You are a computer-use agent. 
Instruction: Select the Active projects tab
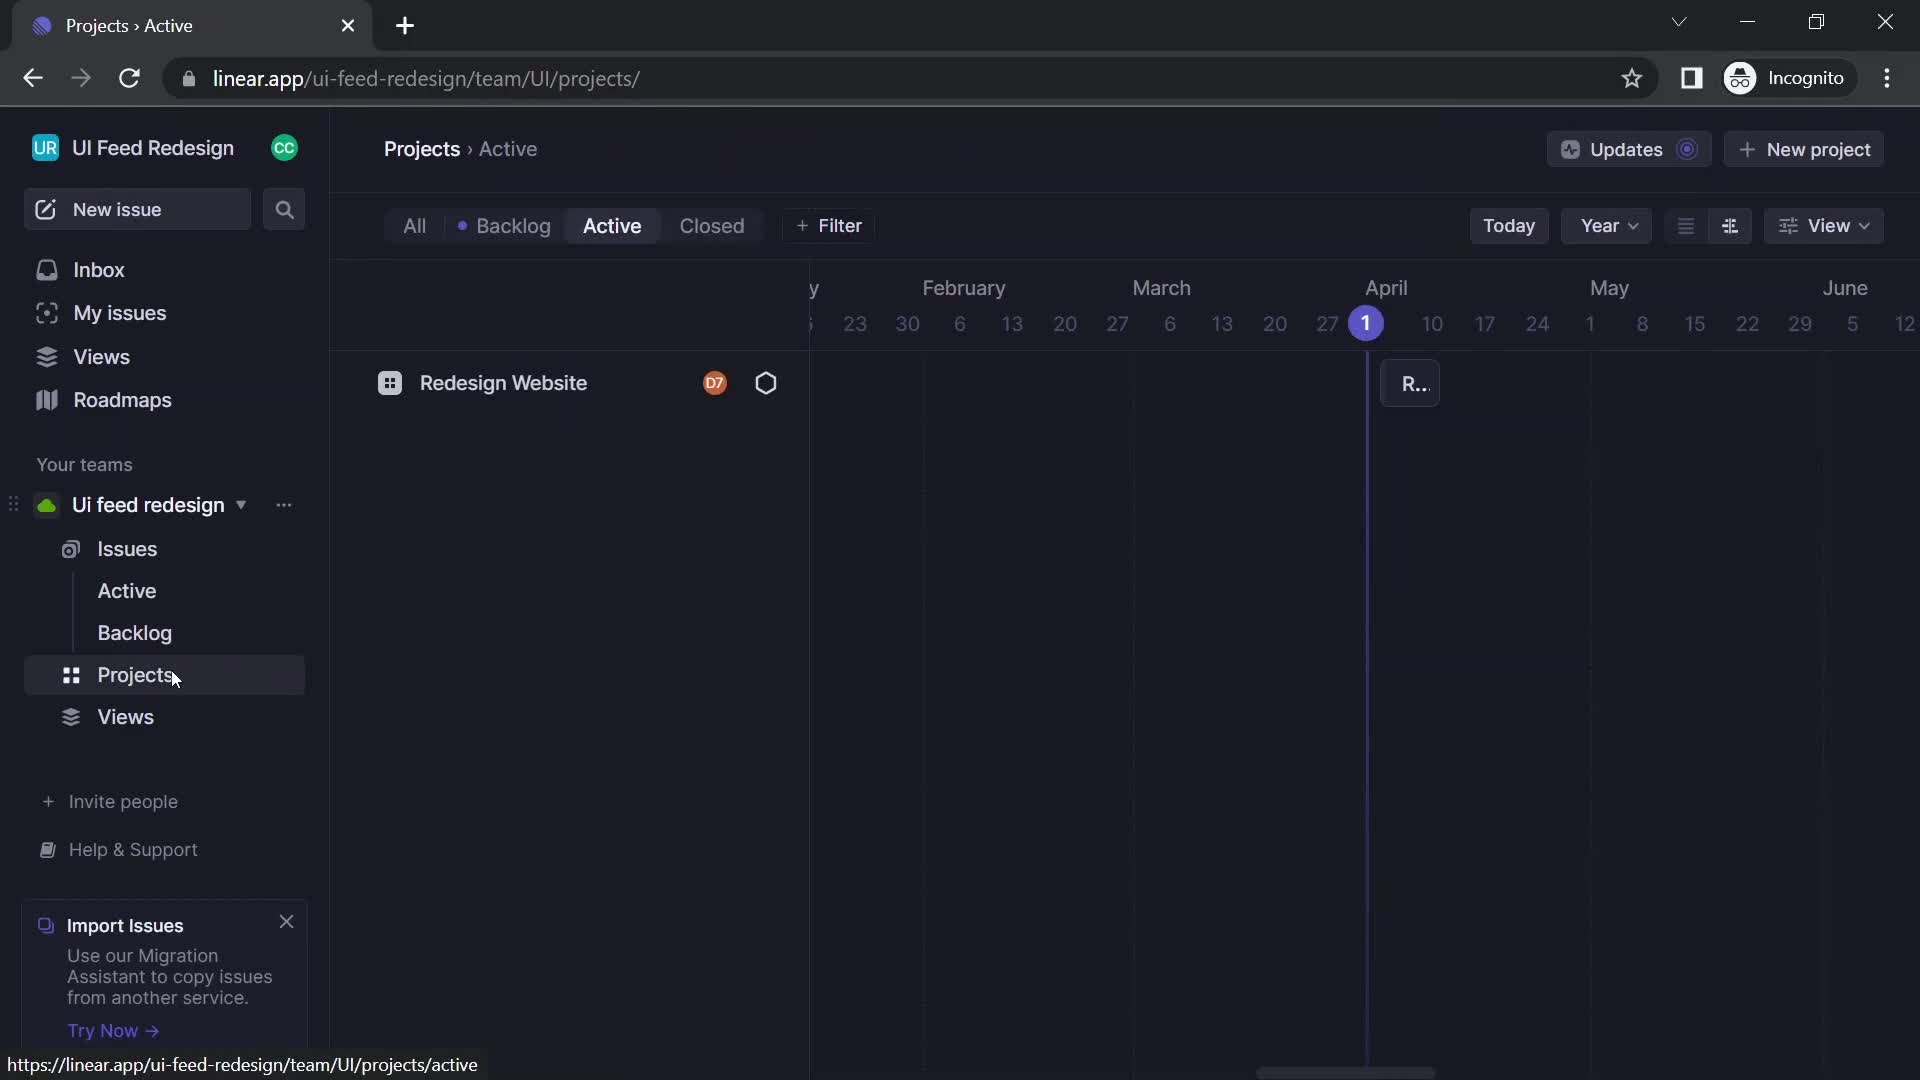pyautogui.click(x=611, y=225)
